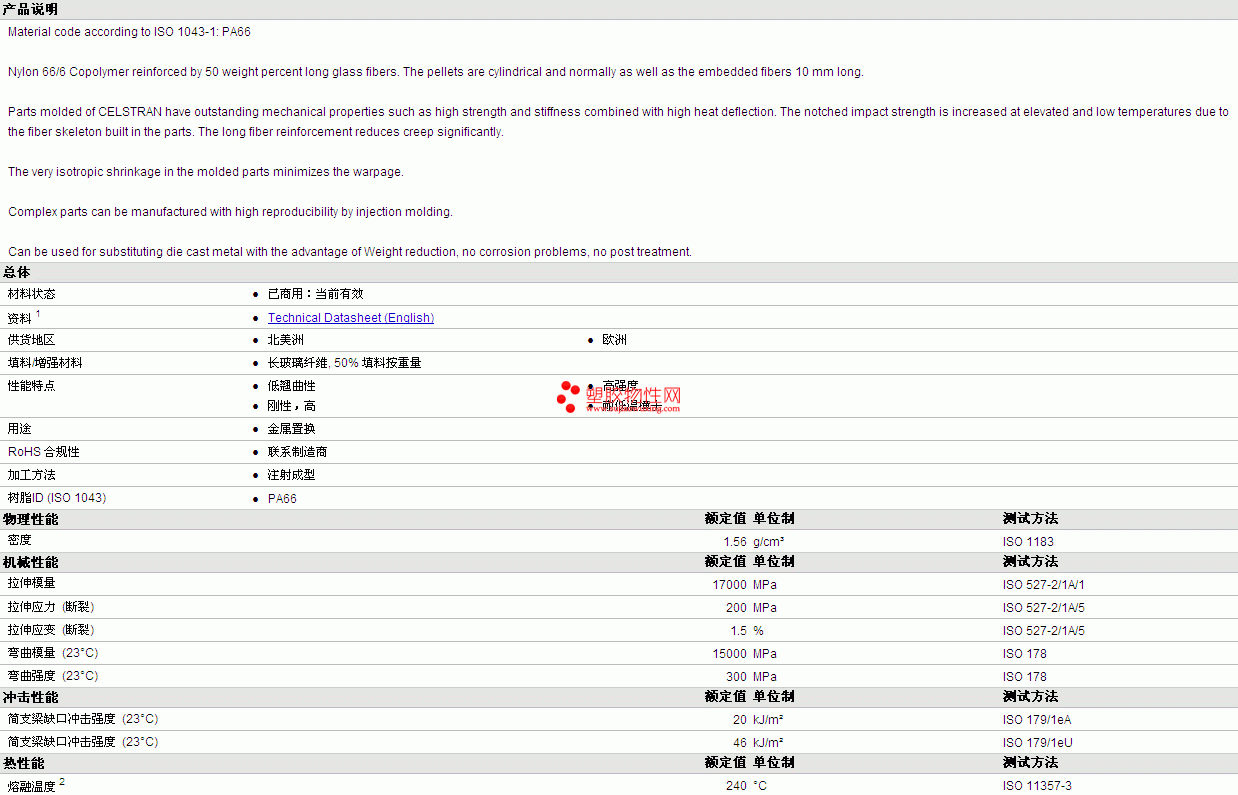The height and width of the screenshot is (795, 1238).
Task: Click the 拉伸应力 (断裂) row label
Action: [x=51, y=607]
